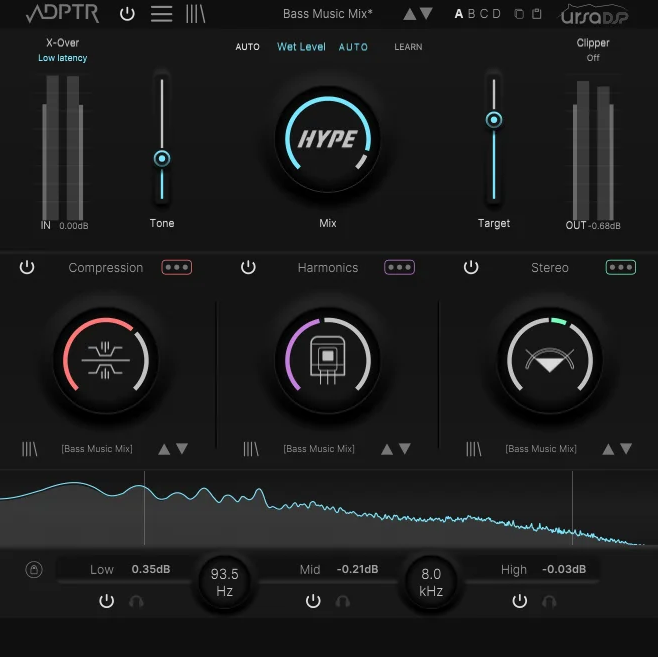
Task: Previous Compression preset up arrow
Action: (164, 449)
